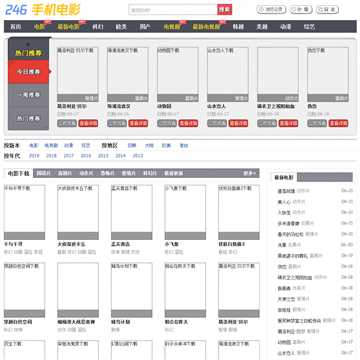Viewport: 360px width, 360px height.
Task: Go to 首页 in navigation bar
Action: [16, 27]
